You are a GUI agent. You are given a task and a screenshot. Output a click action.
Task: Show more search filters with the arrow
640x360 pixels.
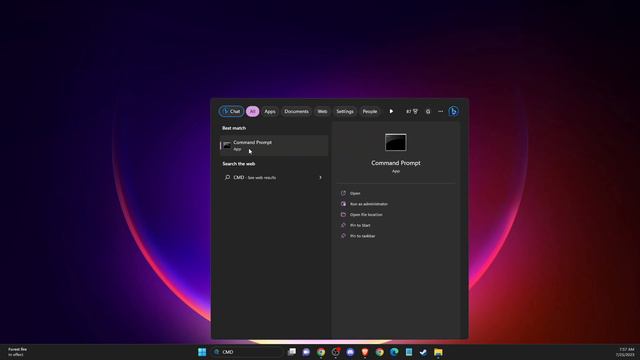[x=391, y=111]
